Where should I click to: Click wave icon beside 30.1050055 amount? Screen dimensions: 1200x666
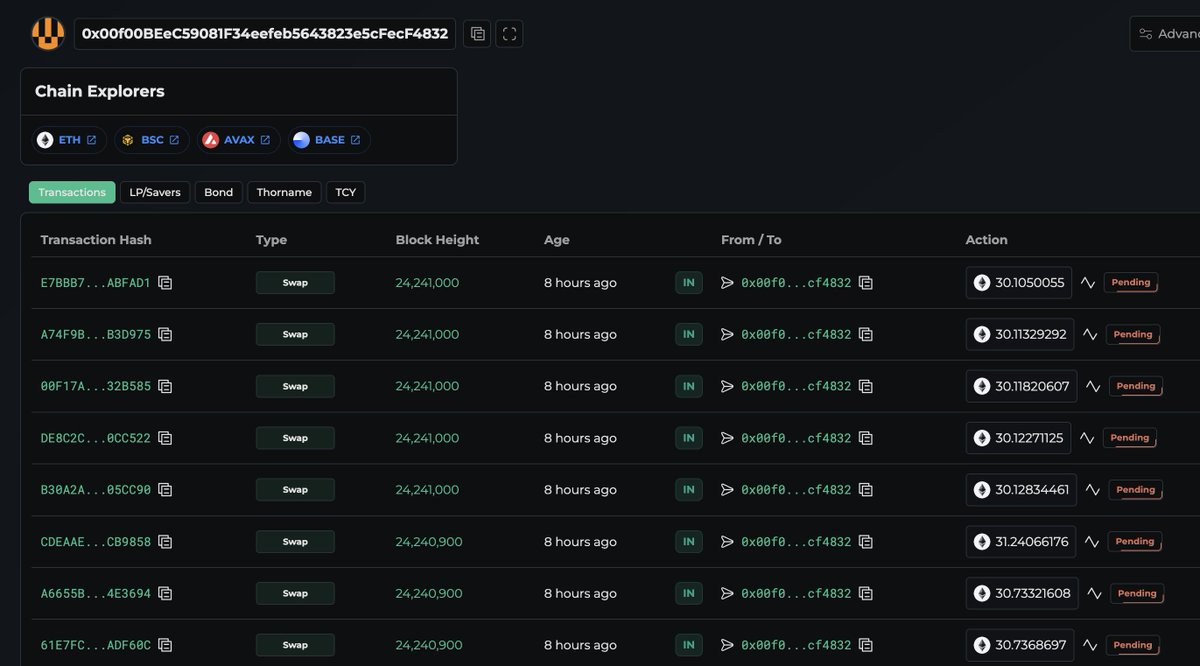tap(1088, 283)
